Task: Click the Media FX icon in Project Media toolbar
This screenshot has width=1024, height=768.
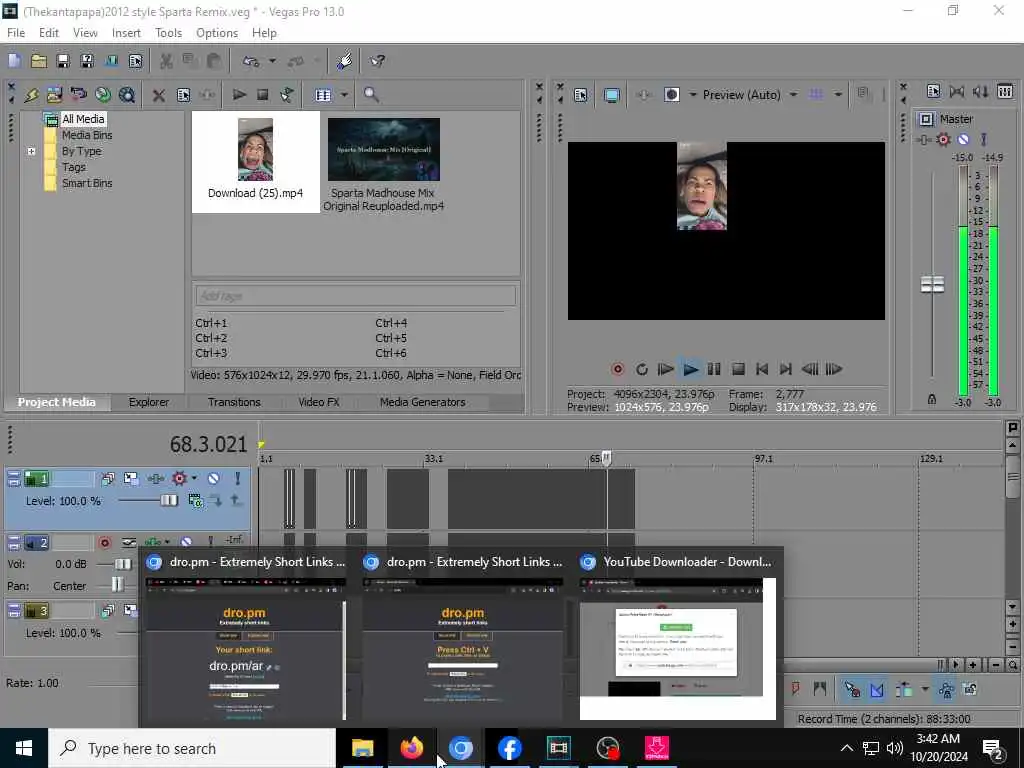Action: pyautogui.click(x=208, y=95)
